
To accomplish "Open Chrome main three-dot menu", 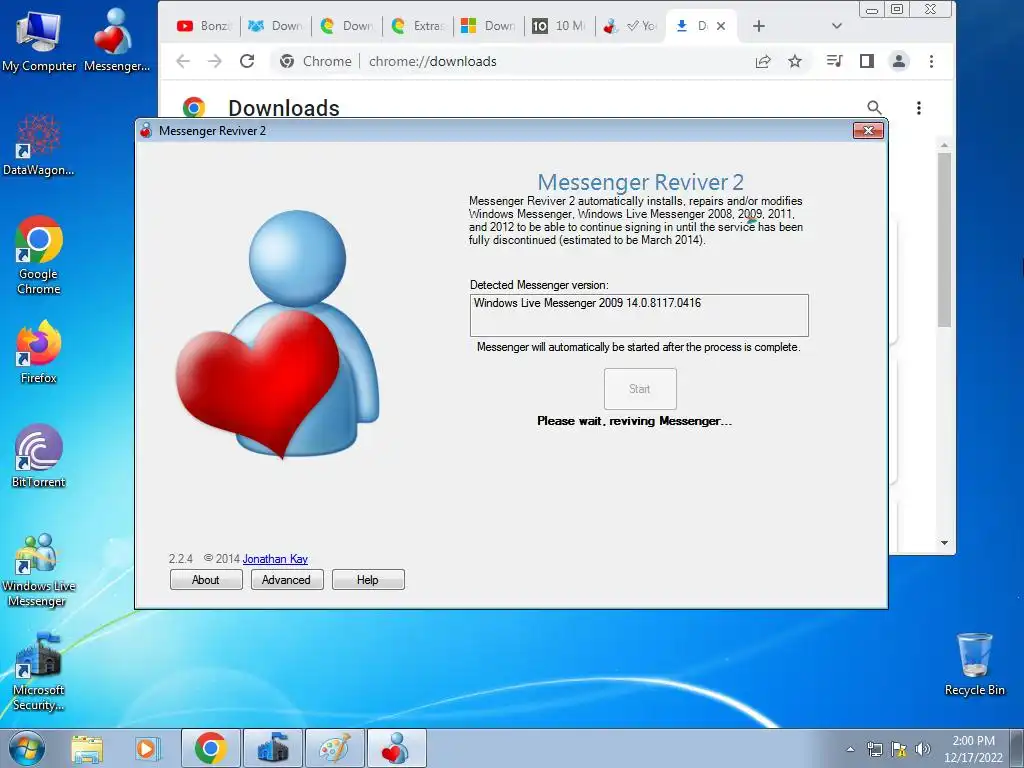I will tap(931, 61).
